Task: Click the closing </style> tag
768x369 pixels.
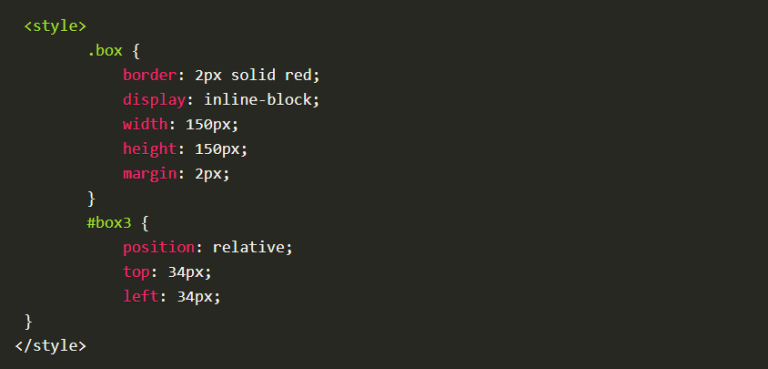Action: pyautogui.click(x=50, y=346)
